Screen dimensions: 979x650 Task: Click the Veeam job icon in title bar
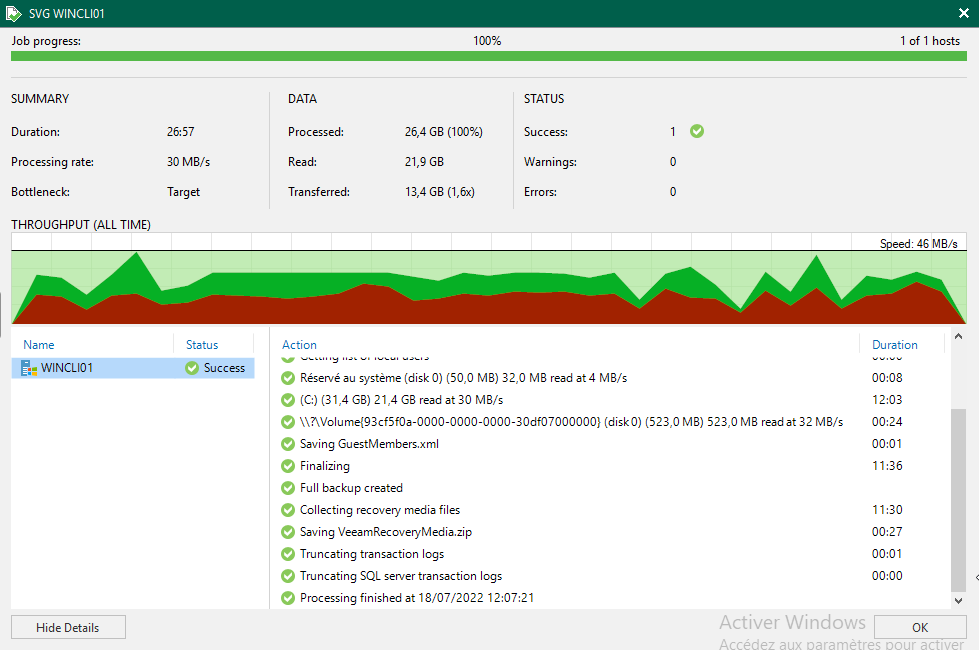pos(14,13)
